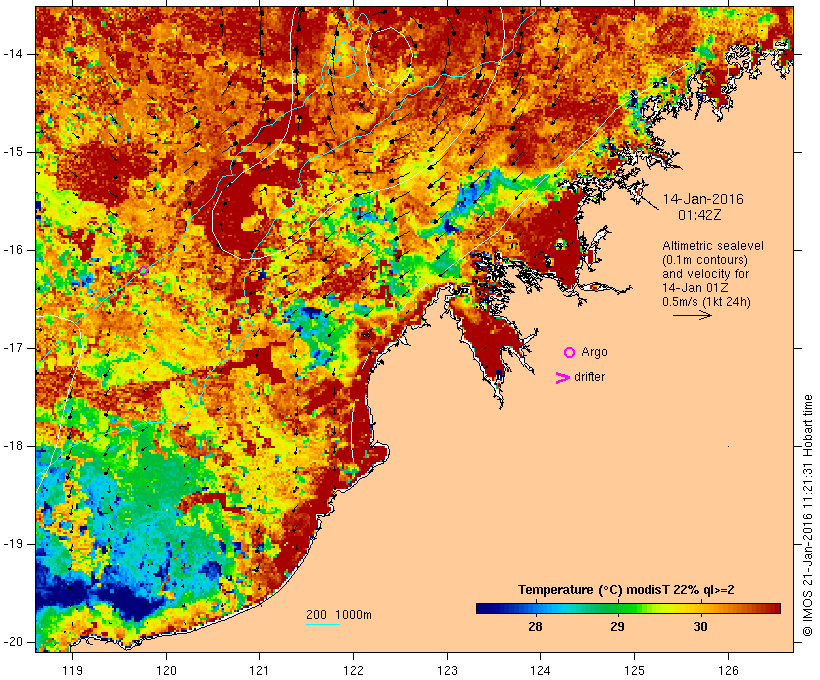Screen dimensions: 820x680
Task: Click the '14-Jan-2016' date text
Action: click(703, 199)
